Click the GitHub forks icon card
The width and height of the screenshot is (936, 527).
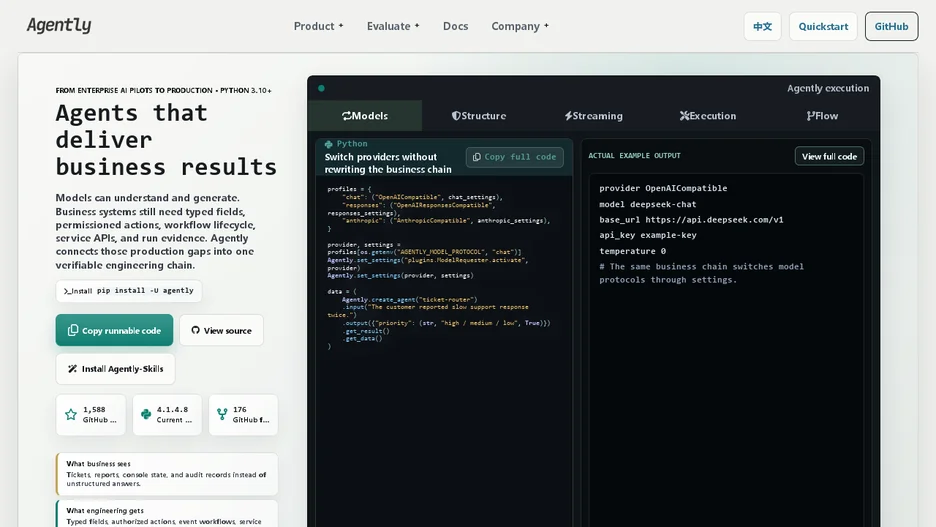click(x=244, y=414)
